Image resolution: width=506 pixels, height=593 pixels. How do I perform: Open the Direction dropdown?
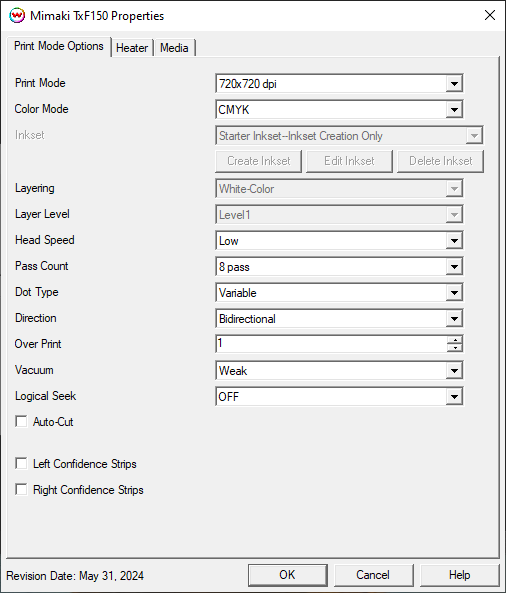coord(339,318)
